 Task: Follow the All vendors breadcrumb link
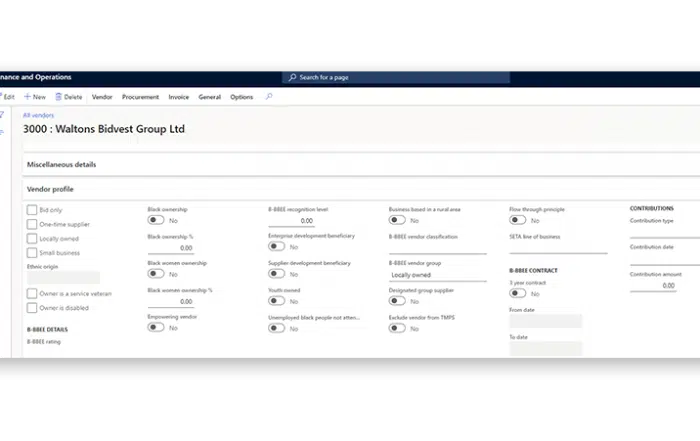38,115
